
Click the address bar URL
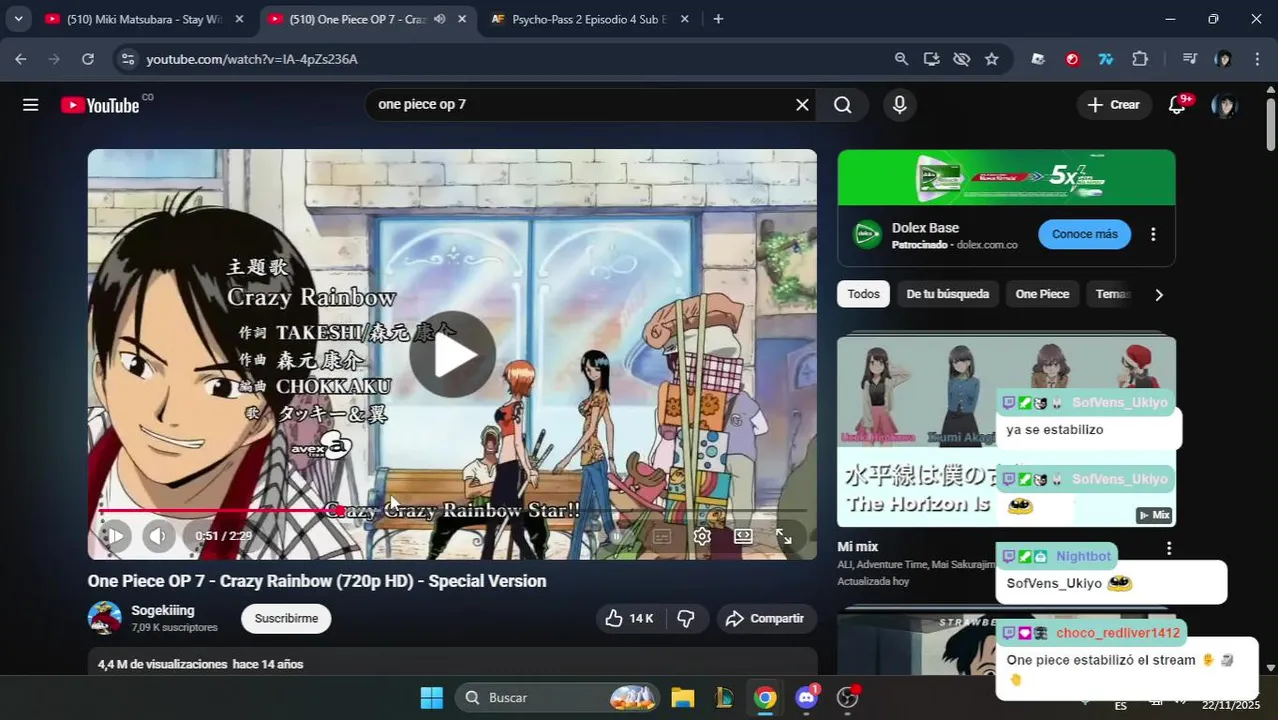tap(252, 59)
